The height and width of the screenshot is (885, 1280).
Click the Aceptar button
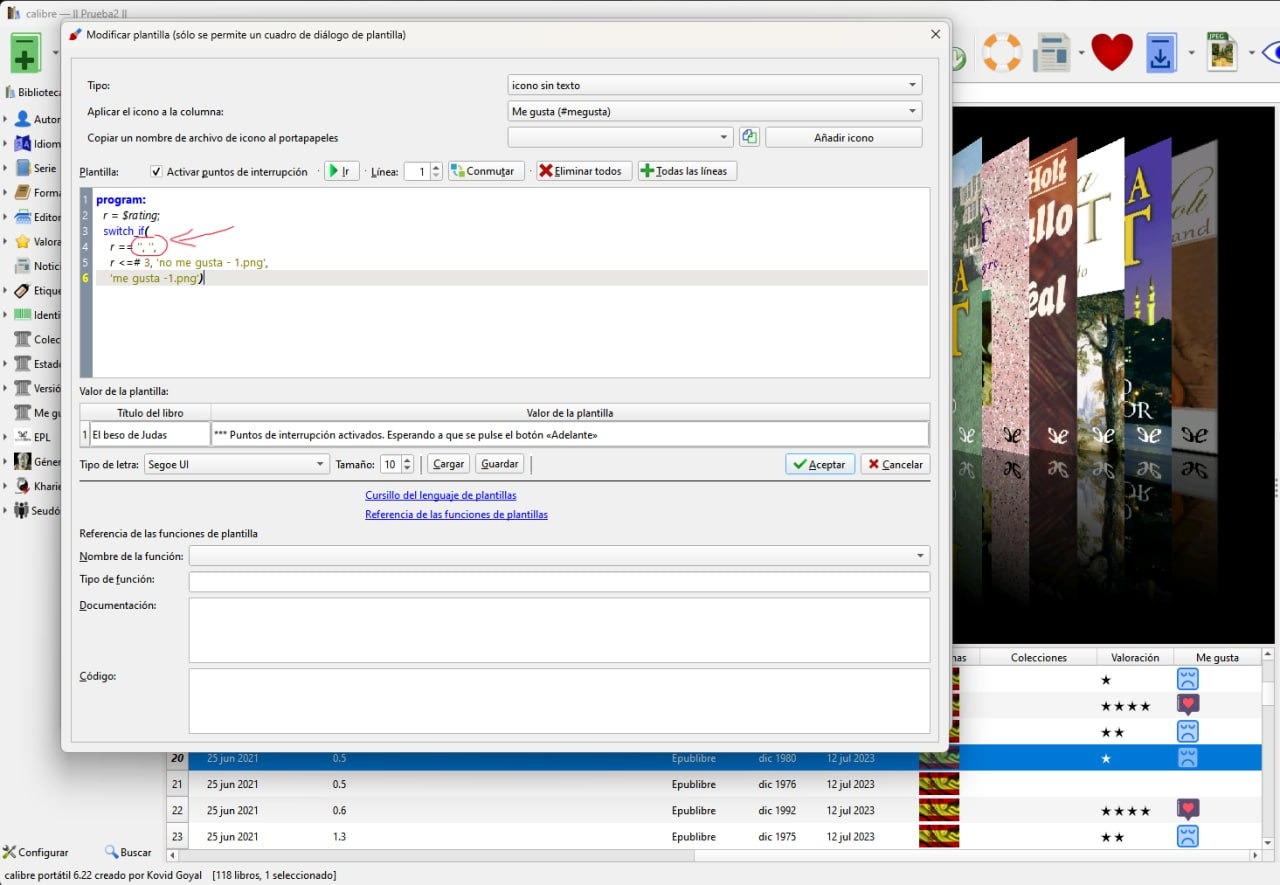pyautogui.click(x=819, y=464)
